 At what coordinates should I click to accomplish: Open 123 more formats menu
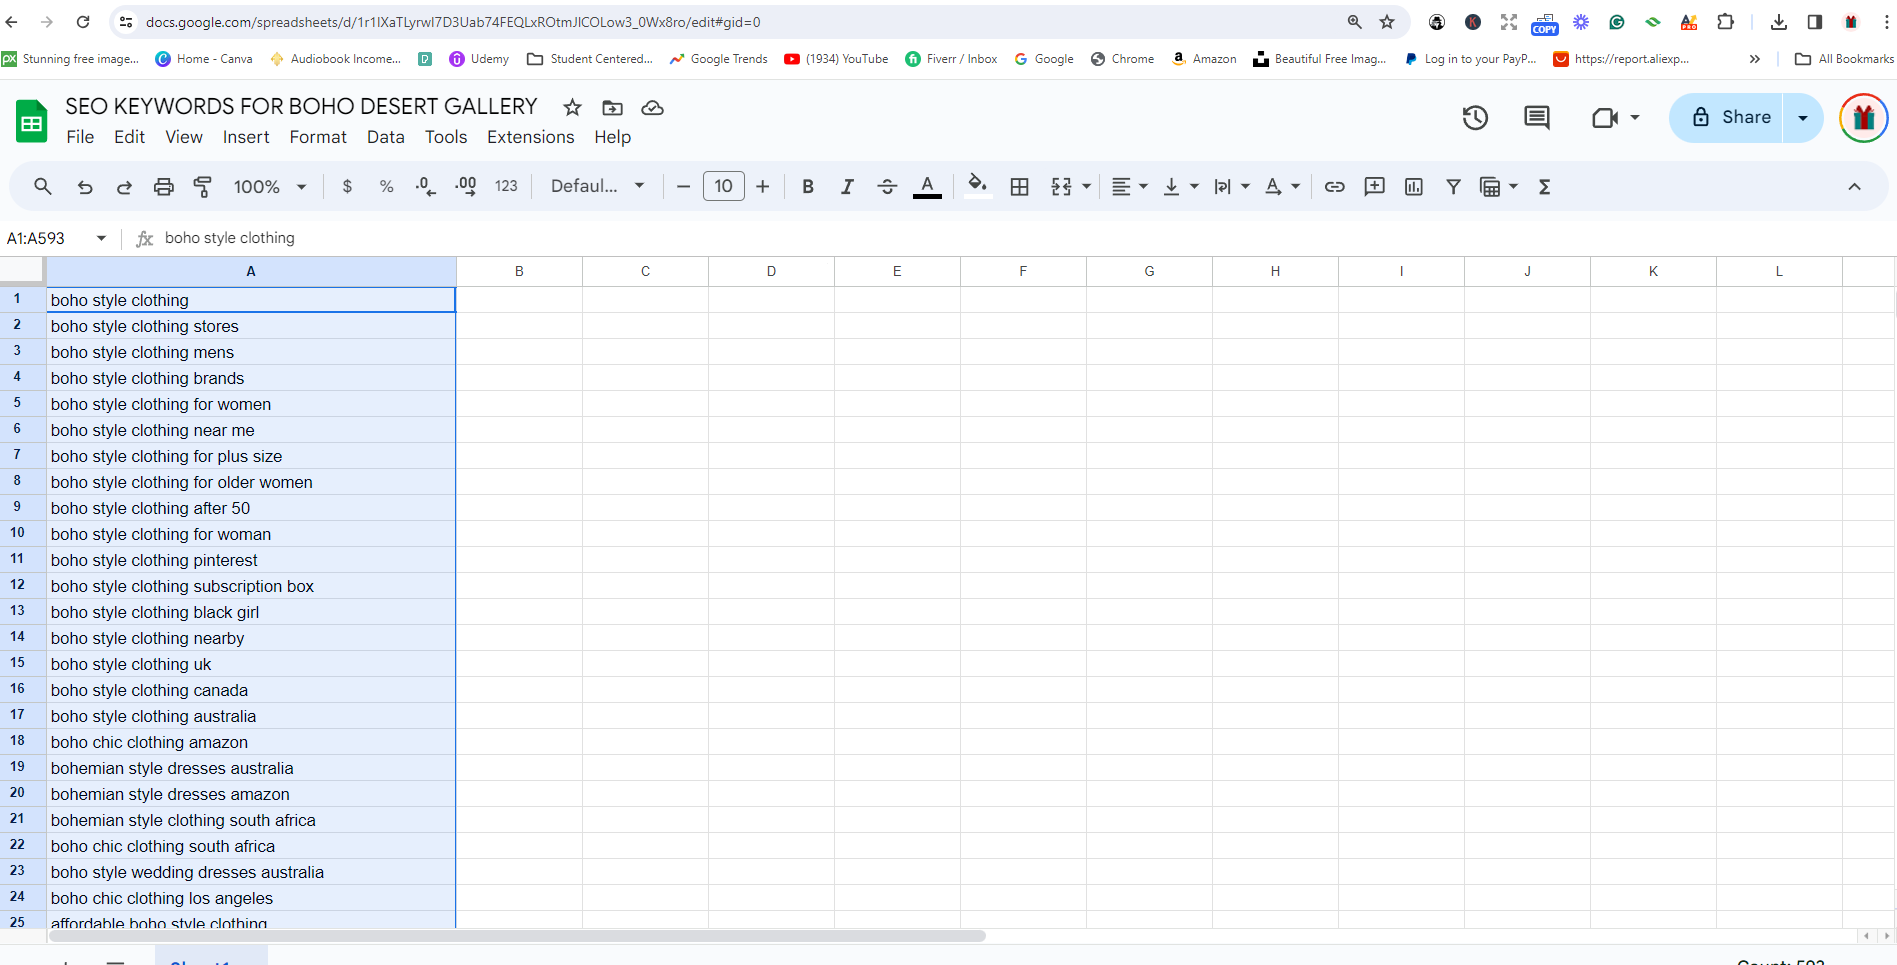[506, 186]
